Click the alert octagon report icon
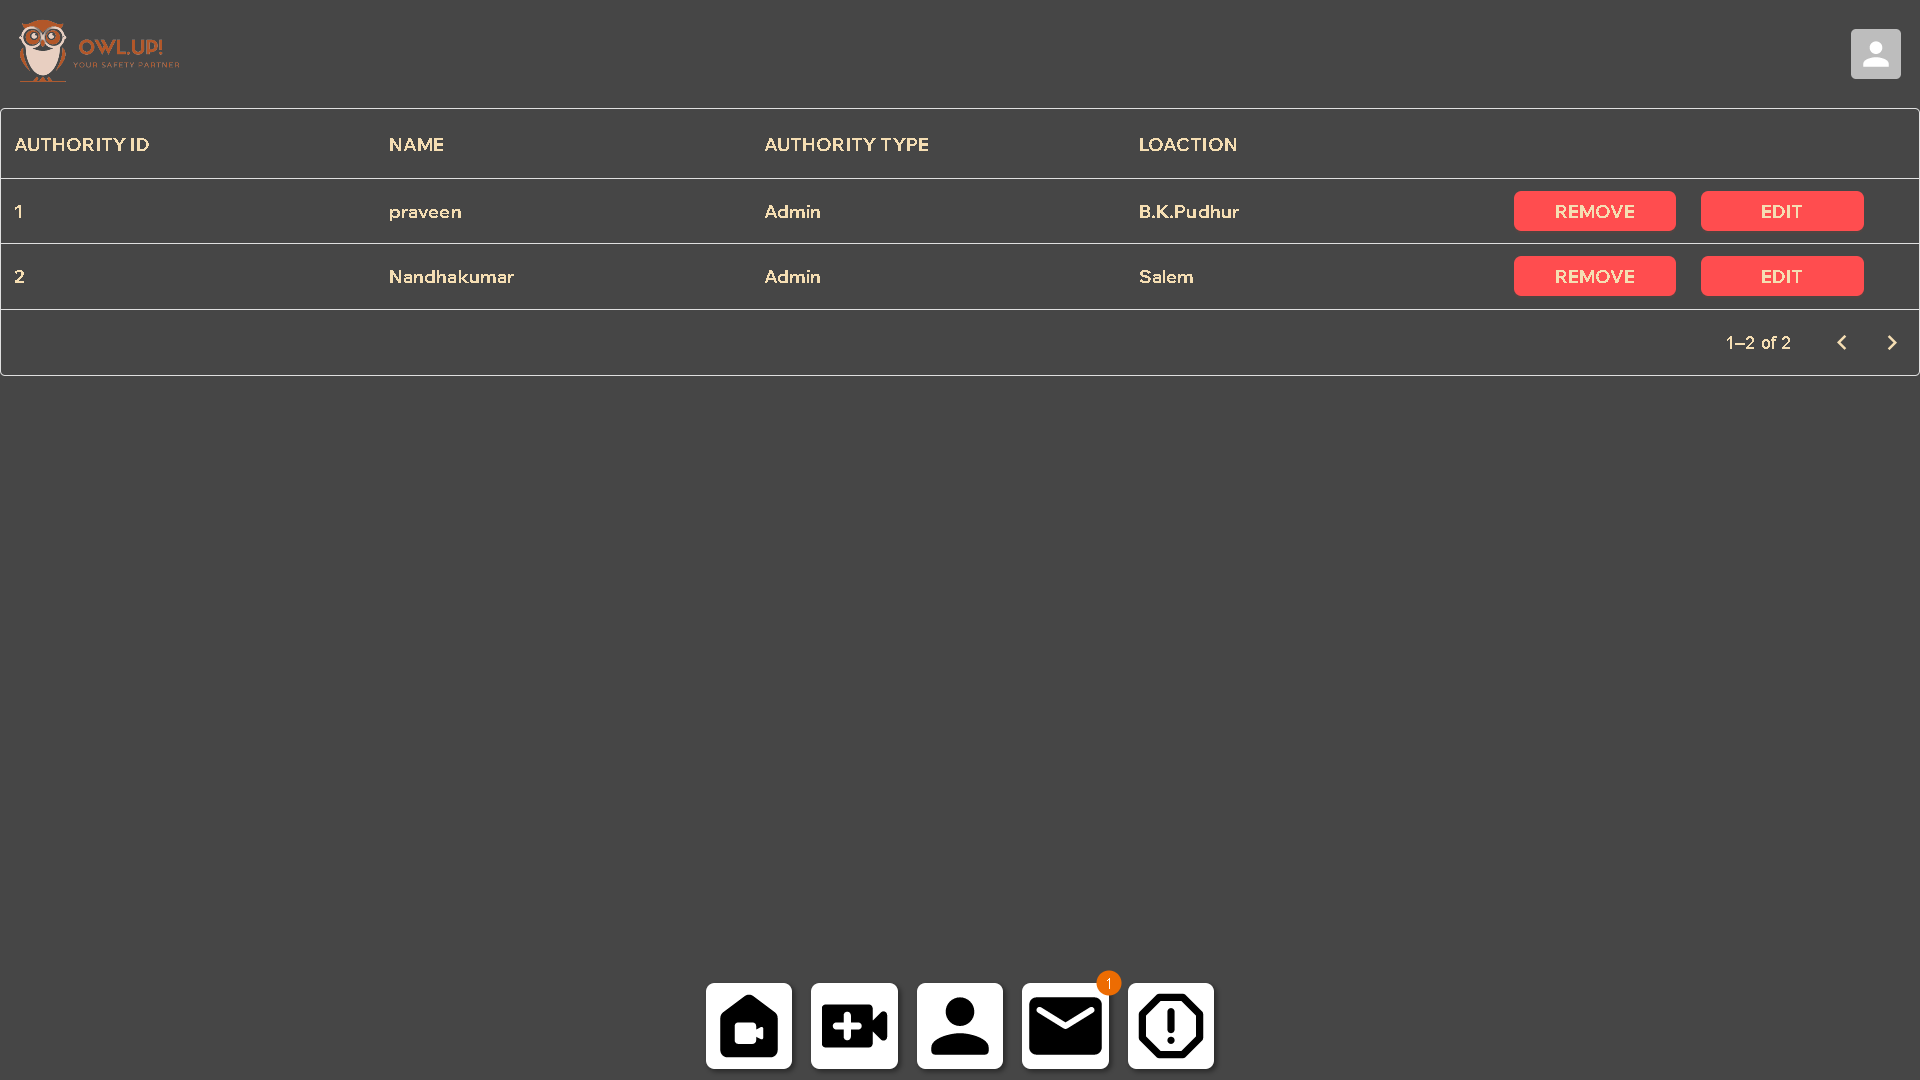This screenshot has width=1920, height=1080. [1170, 1026]
